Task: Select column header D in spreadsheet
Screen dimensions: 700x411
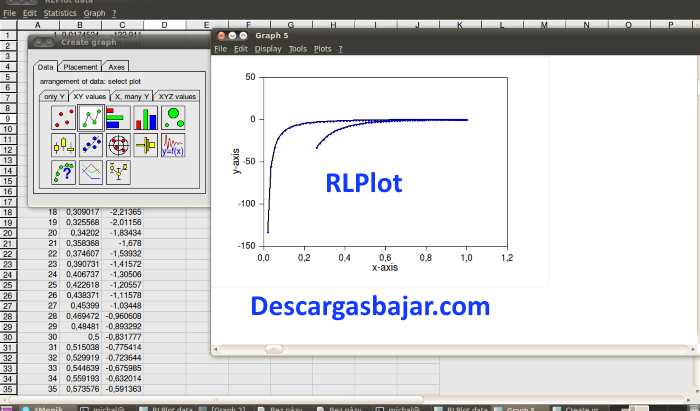Action: tap(164, 25)
